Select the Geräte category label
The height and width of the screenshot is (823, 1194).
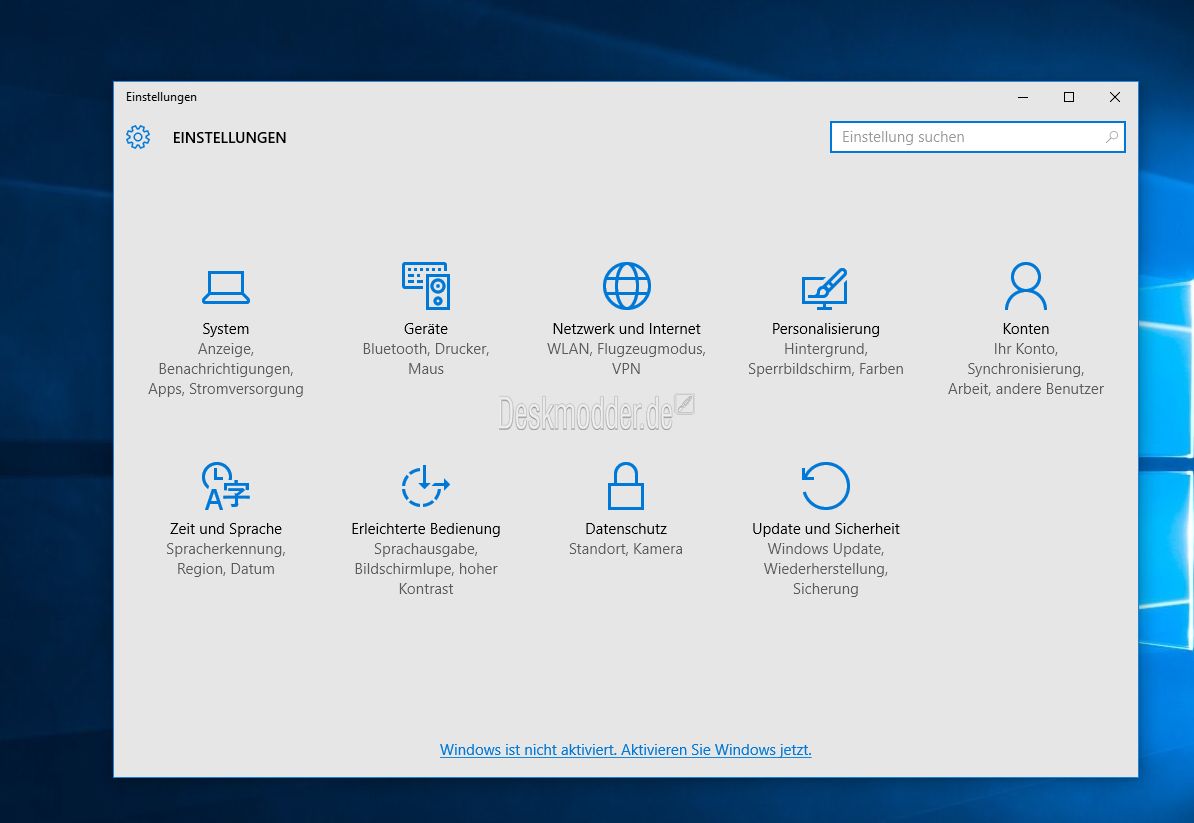[x=426, y=329]
